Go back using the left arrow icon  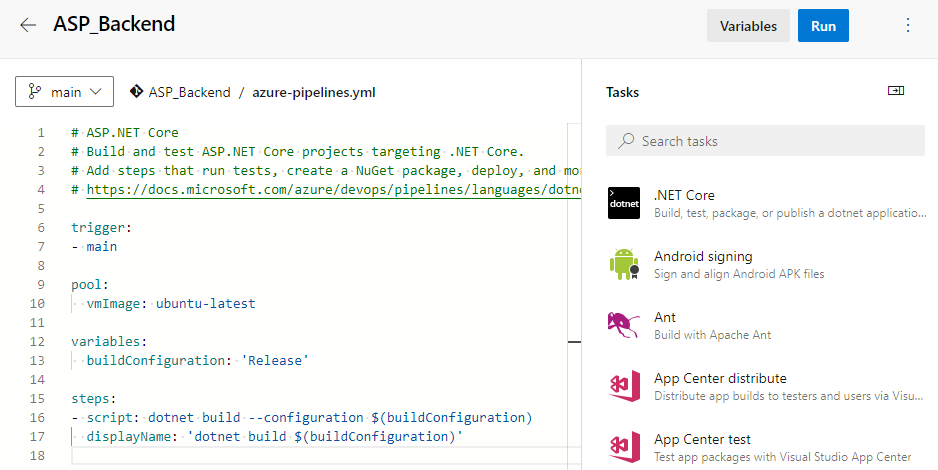click(x=28, y=25)
